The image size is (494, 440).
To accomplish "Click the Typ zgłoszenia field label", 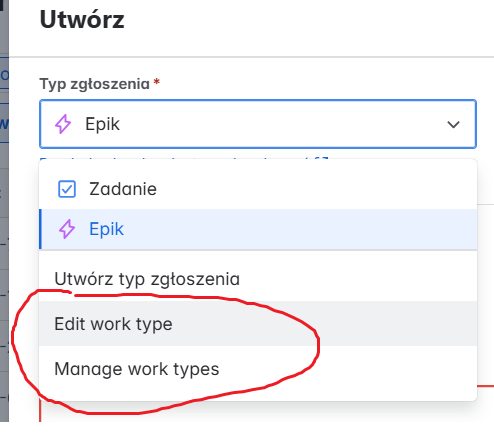I will pos(94,84).
